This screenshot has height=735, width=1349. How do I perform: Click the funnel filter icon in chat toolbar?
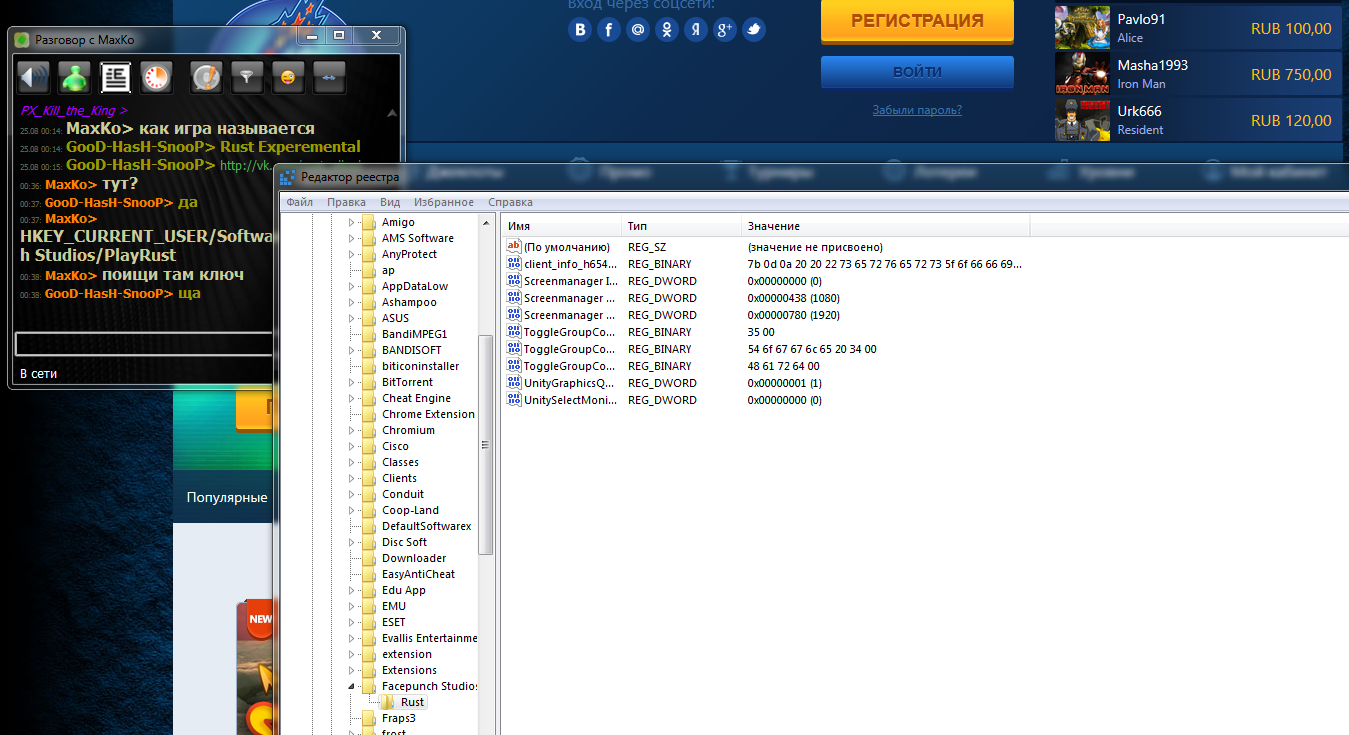pos(247,77)
